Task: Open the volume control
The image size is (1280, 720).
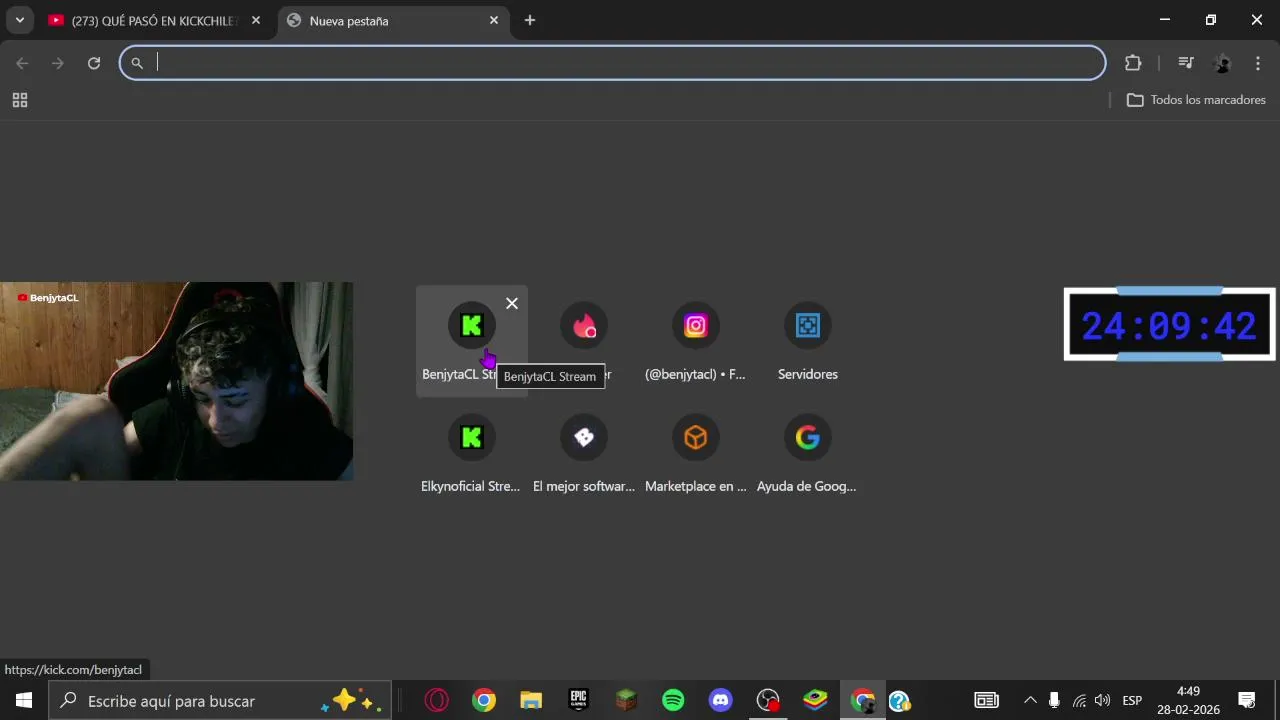Action: click(1102, 700)
